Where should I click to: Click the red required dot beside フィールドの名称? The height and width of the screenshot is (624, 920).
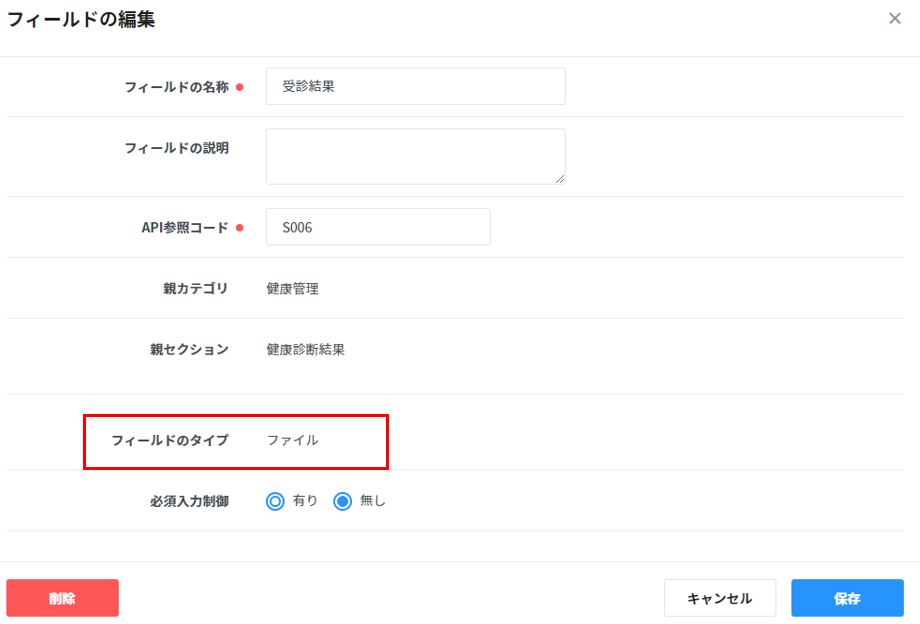(239, 88)
